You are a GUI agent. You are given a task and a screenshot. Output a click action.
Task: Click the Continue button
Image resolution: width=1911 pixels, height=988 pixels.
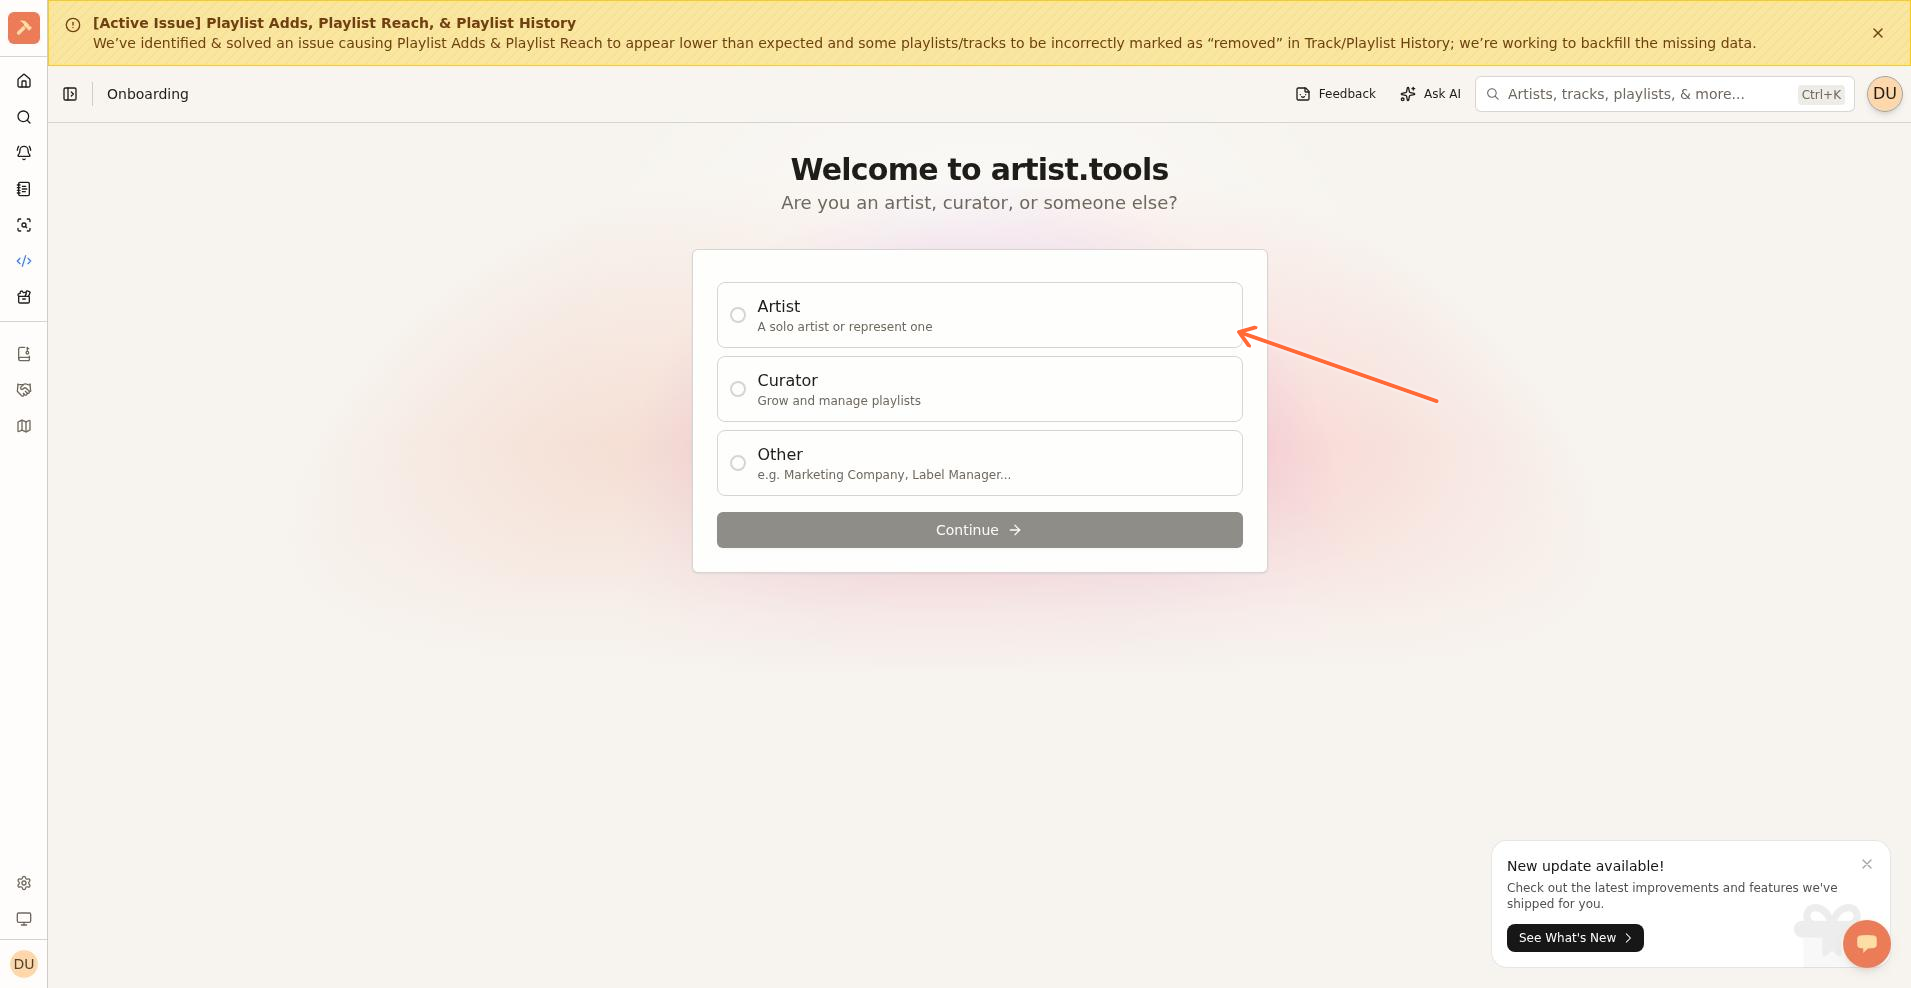979,530
